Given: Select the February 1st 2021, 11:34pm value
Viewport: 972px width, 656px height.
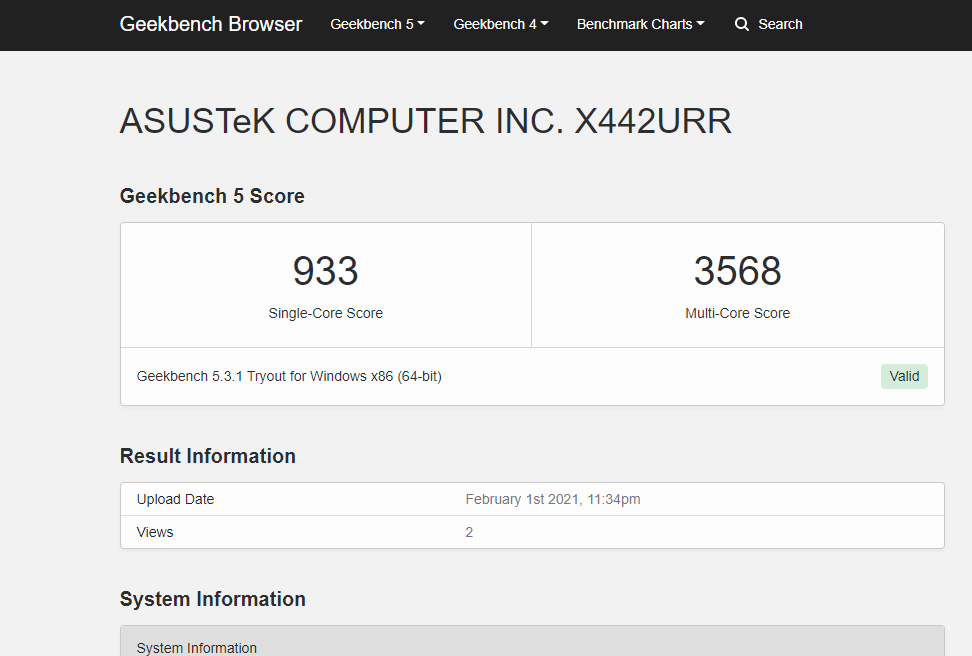Looking at the screenshot, I should click(552, 499).
